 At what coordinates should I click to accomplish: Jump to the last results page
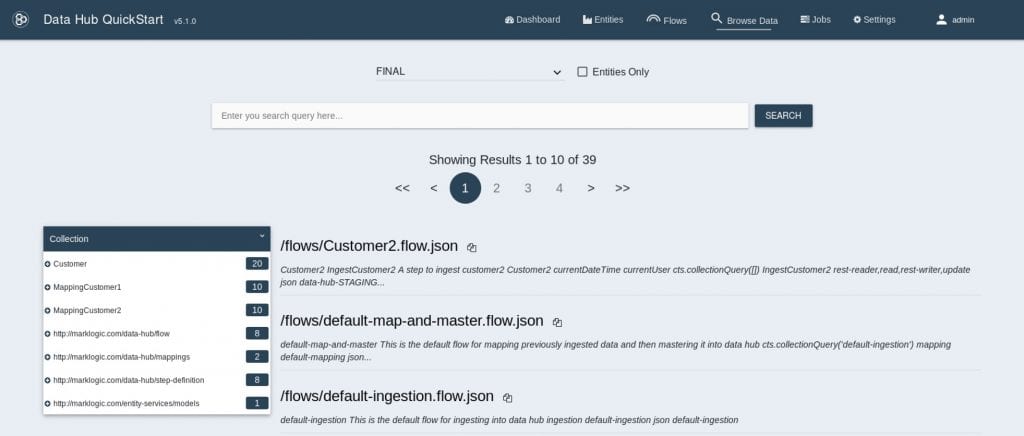[x=622, y=188]
